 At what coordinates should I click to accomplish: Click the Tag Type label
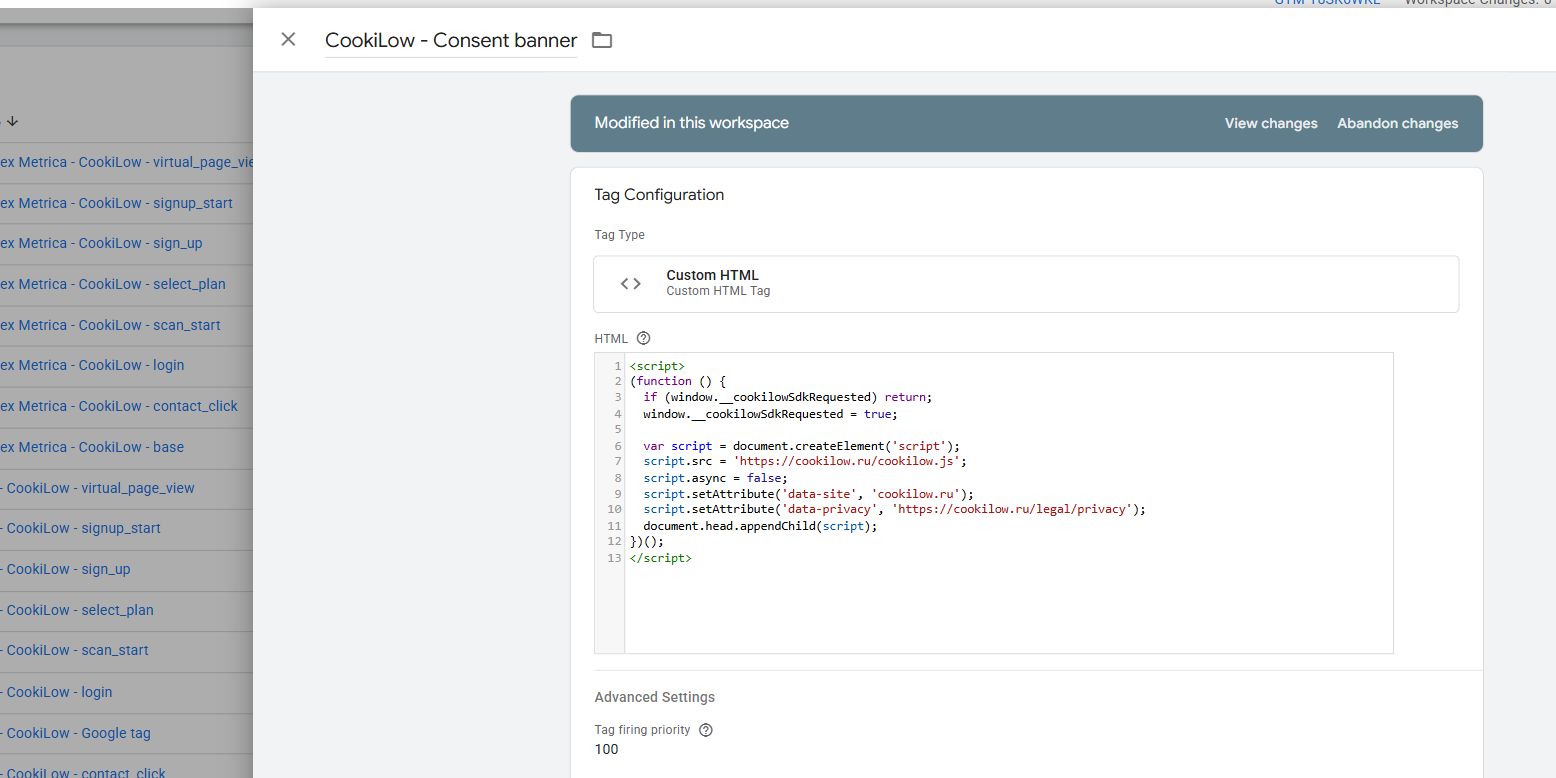(619, 235)
